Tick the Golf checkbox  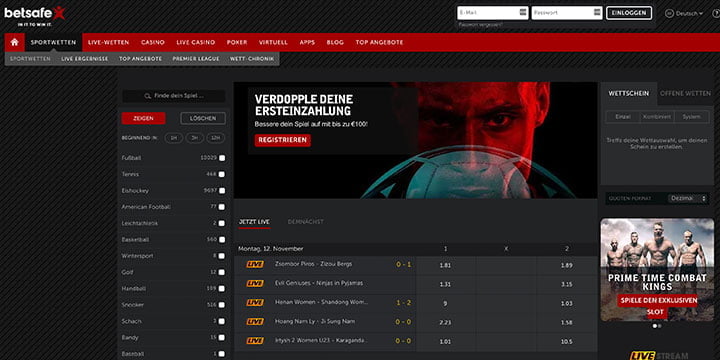(222, 272)
